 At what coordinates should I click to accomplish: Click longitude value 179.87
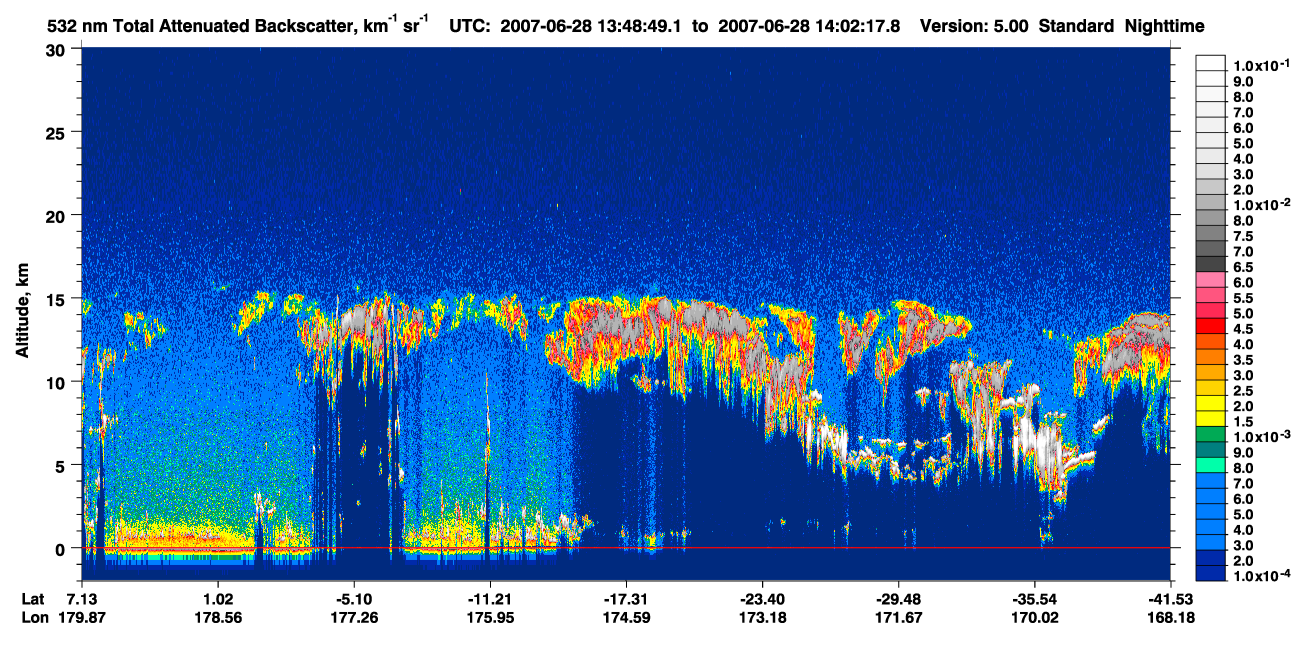pos(82,617)
